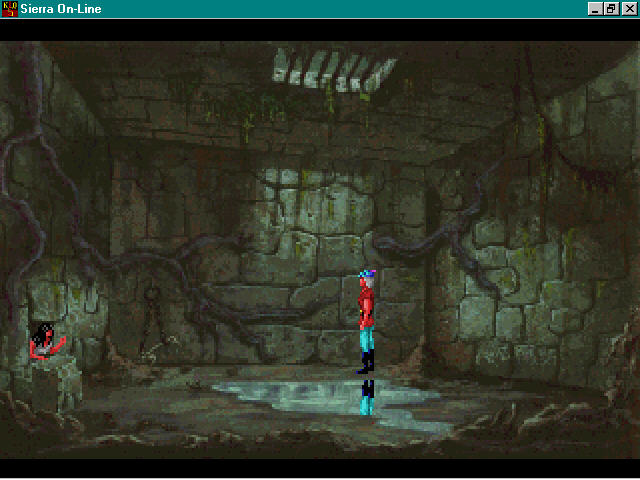The image size is (640, 480).
Task: Click the Sierra On-Line title text
Action: [x=61, y=9]
